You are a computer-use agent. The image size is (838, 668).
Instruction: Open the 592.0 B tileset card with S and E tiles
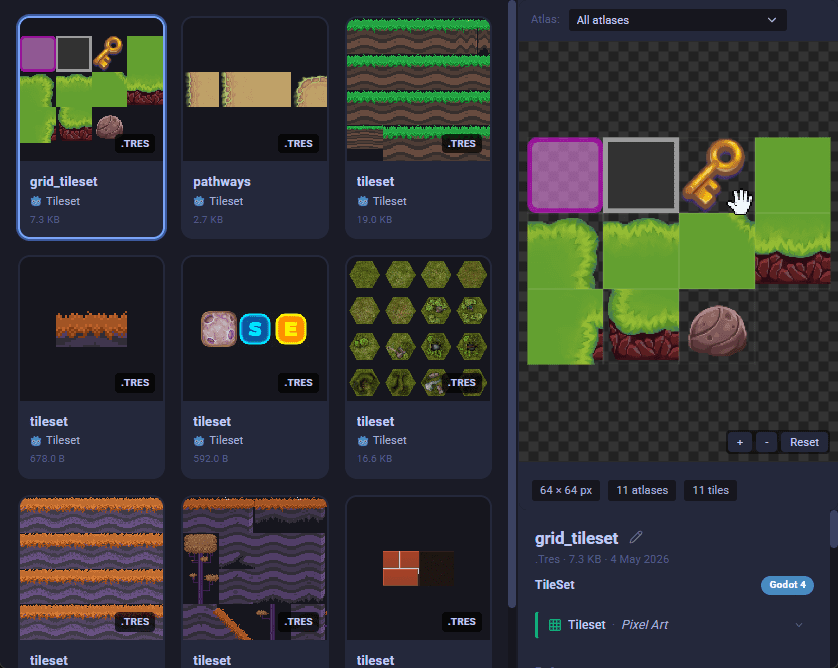[255, 329]
